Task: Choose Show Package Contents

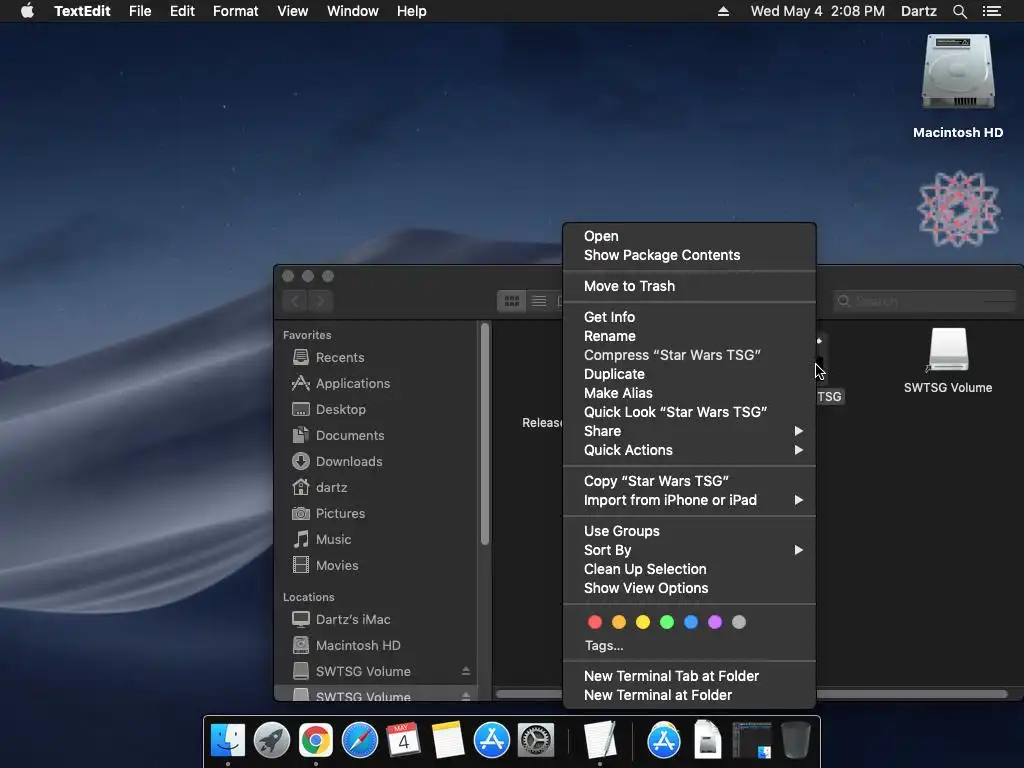Action: [x=690, y=255]
